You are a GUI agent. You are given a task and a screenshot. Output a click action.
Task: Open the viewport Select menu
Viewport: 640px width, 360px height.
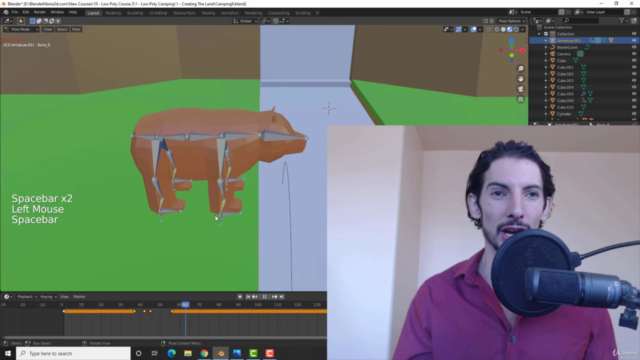pos(62,29)
